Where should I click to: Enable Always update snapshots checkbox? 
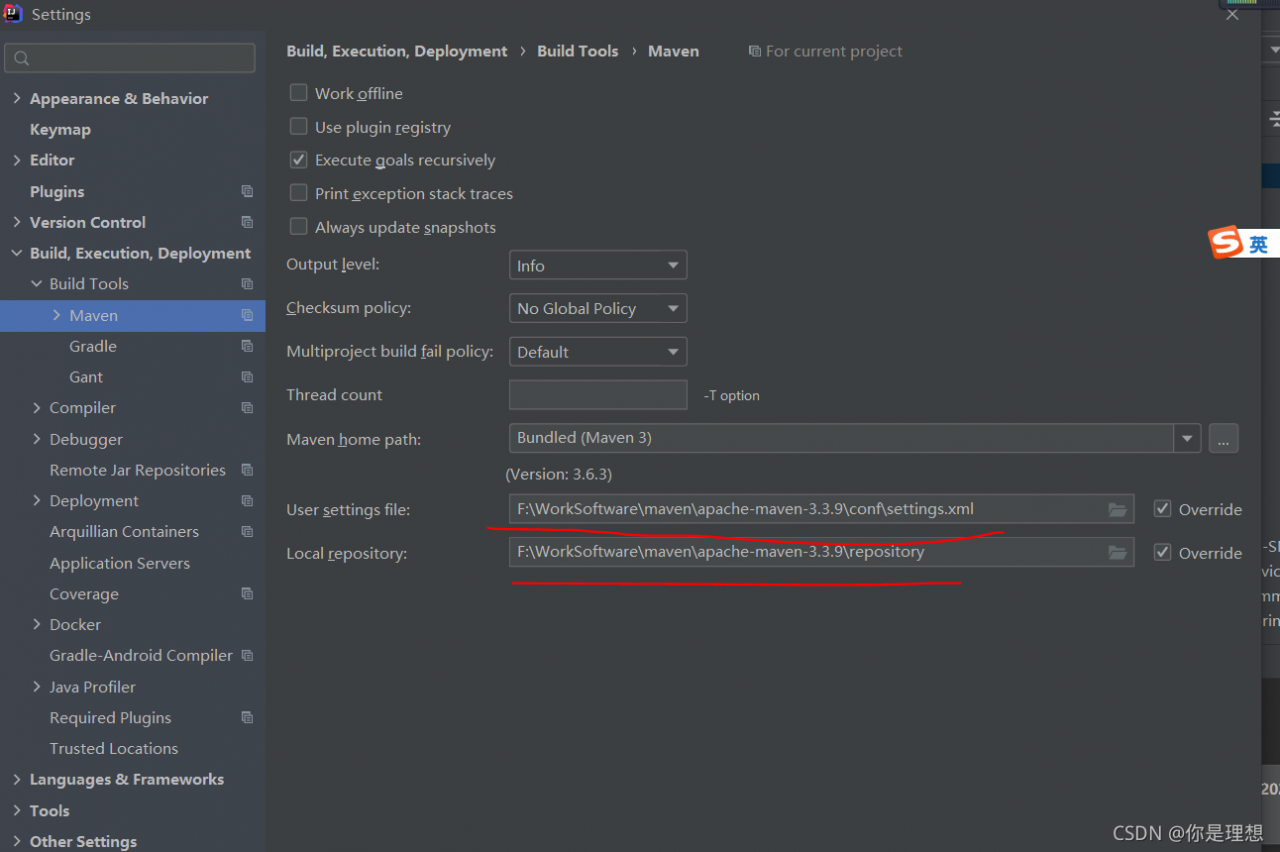pyautogui.click(x=298, y=227)
